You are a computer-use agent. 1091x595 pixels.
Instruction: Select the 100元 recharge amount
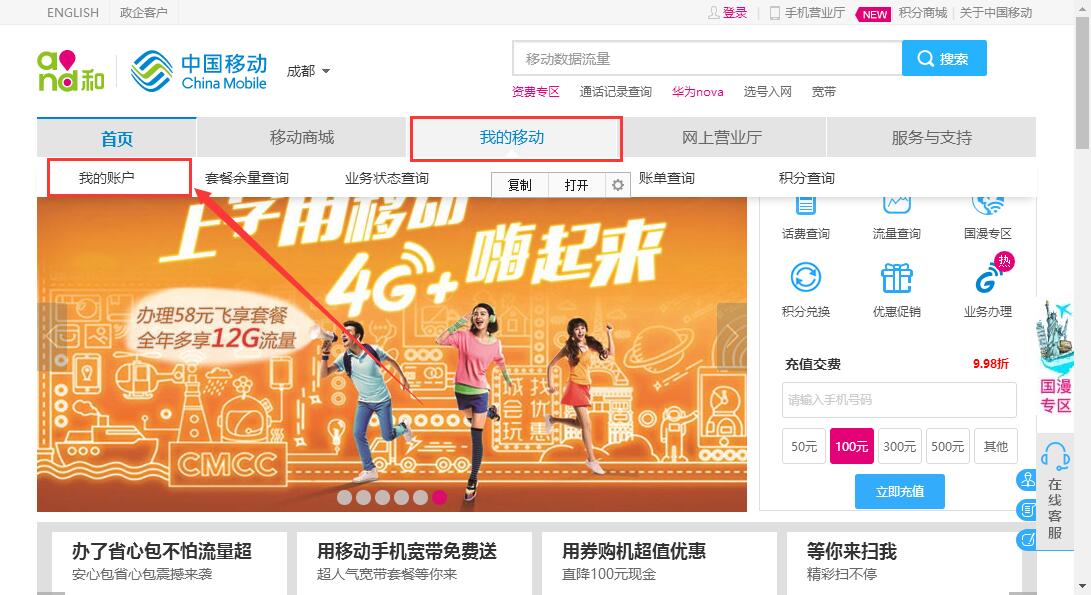[x=852, y=446]
